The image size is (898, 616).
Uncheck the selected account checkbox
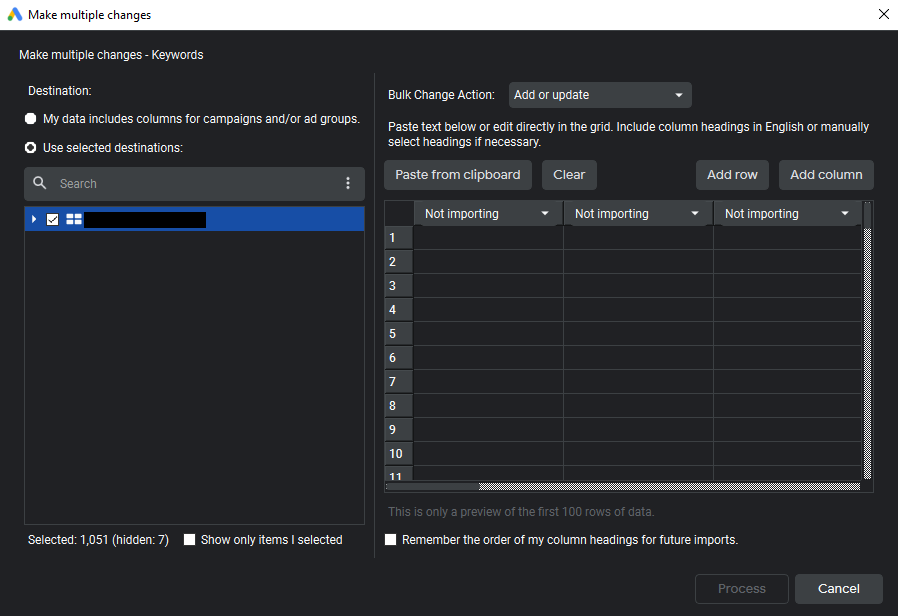53,219
